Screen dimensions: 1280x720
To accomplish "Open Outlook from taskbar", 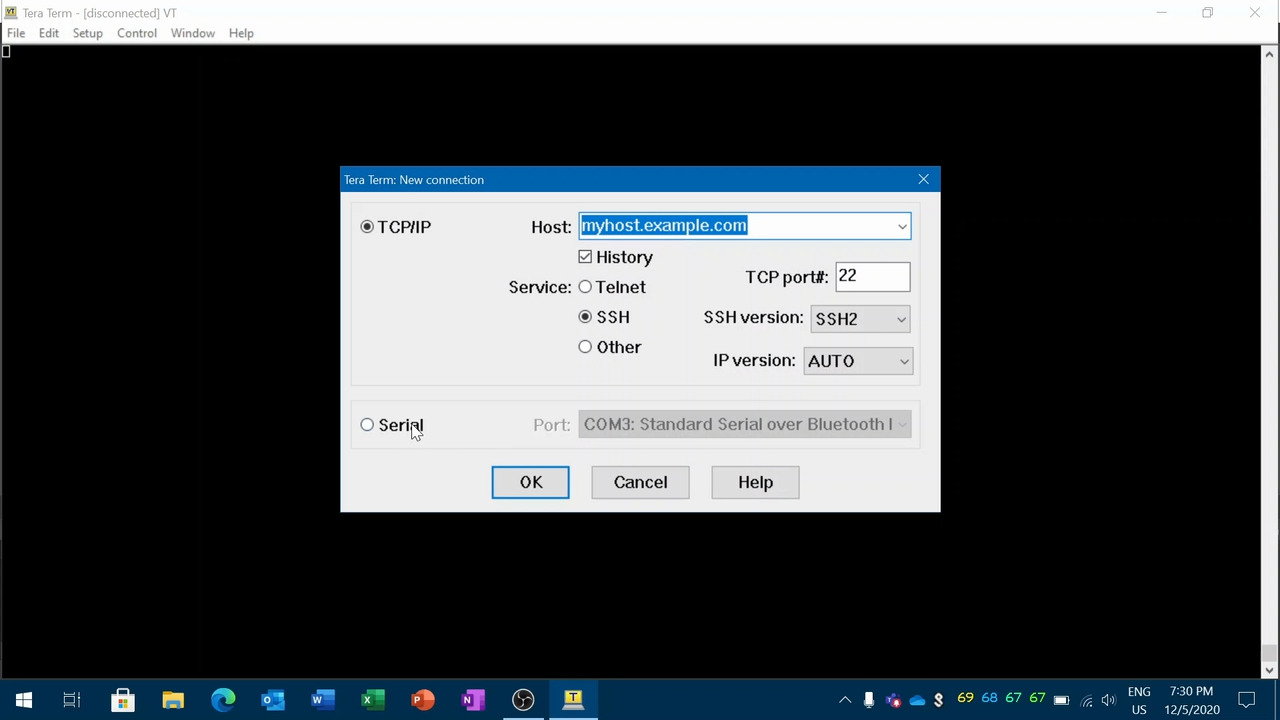I will [x=273, y=700].
